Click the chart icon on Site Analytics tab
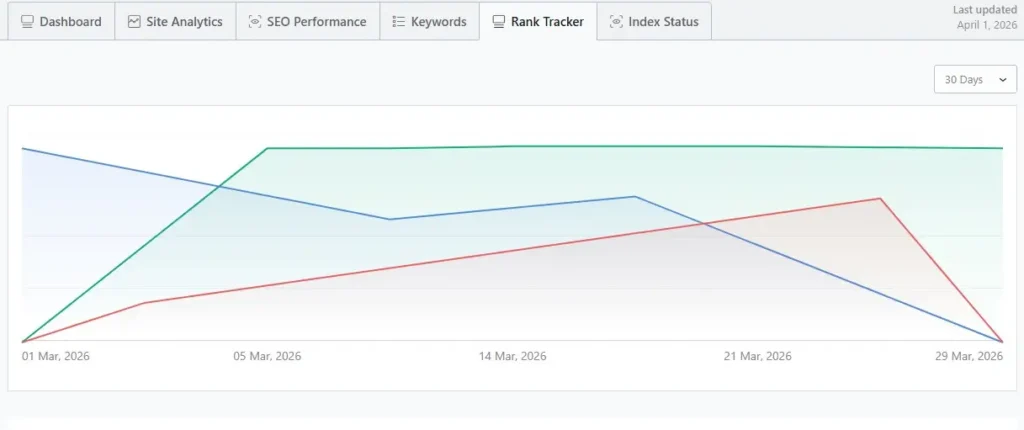 [x=134, y=21]
